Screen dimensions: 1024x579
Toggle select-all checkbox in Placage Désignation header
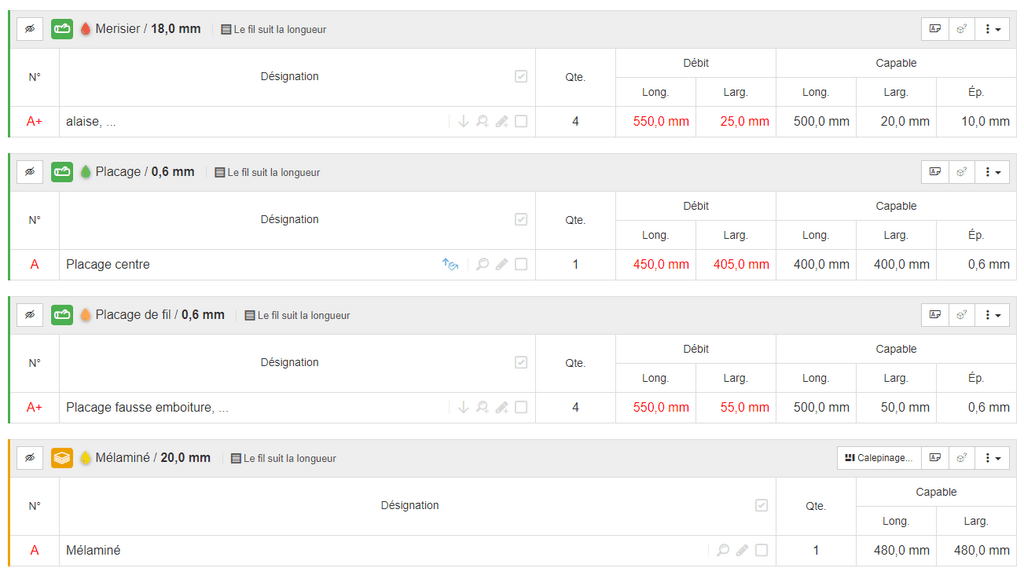click(x=521, y=219)
